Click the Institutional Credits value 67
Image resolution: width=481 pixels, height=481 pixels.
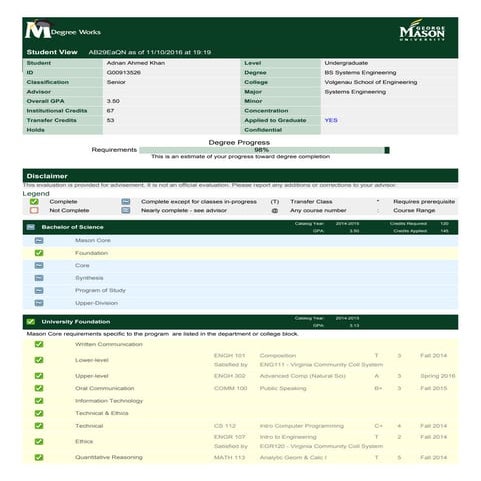(x=110, y=111)
